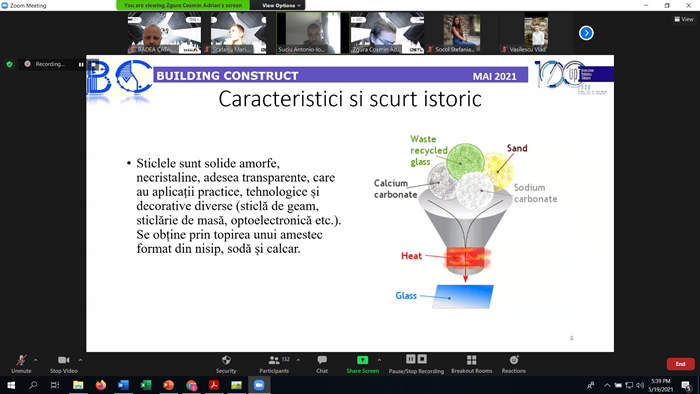Image resolution: width=700 pixels, height=394 pixels.
Task: Pause recording from Recording indicator
Action: [x=81, y=64]
